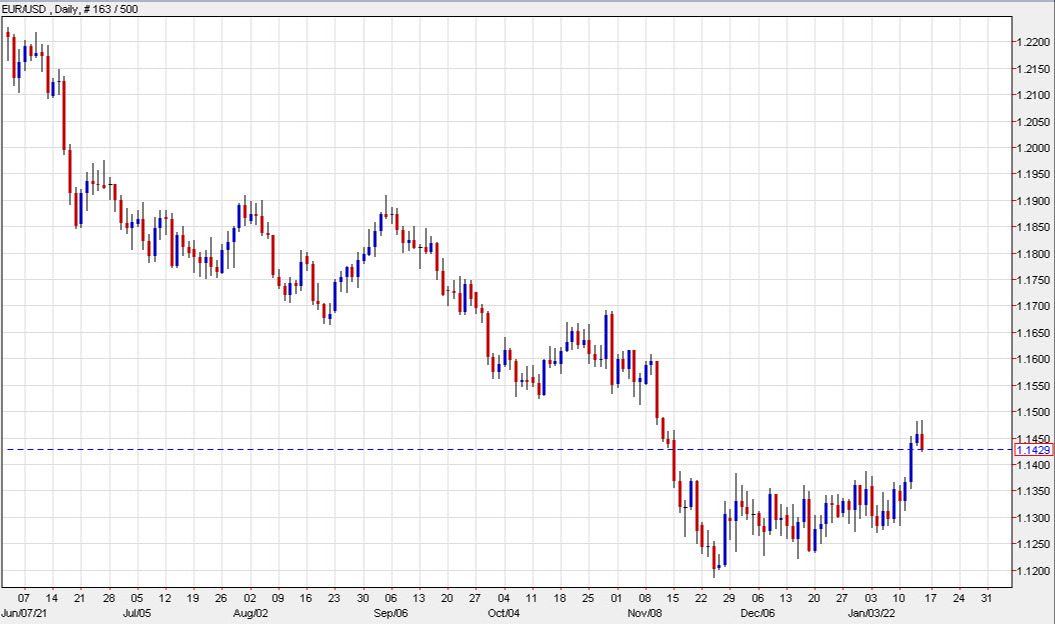
Task: Click the 1.1650 price axis label
Action: pyautogui.click(x=1033, y=333)
